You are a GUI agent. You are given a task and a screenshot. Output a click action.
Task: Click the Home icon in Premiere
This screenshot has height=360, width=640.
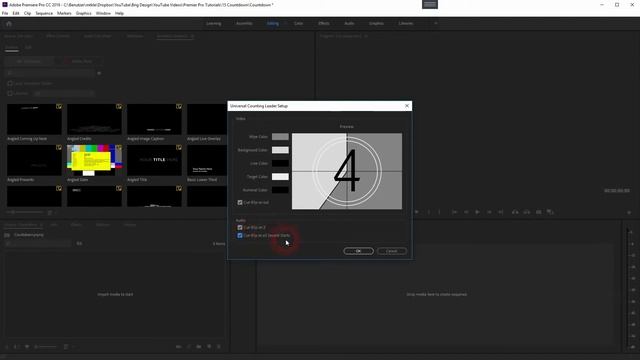point(9,24)
